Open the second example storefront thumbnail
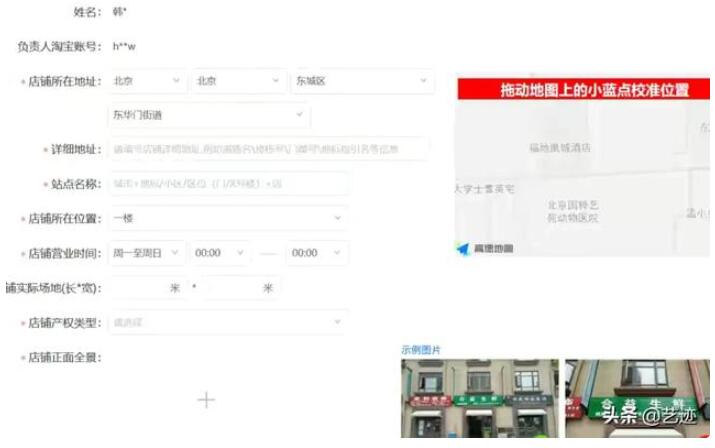The image size is (715, 448). click(638, 398)
